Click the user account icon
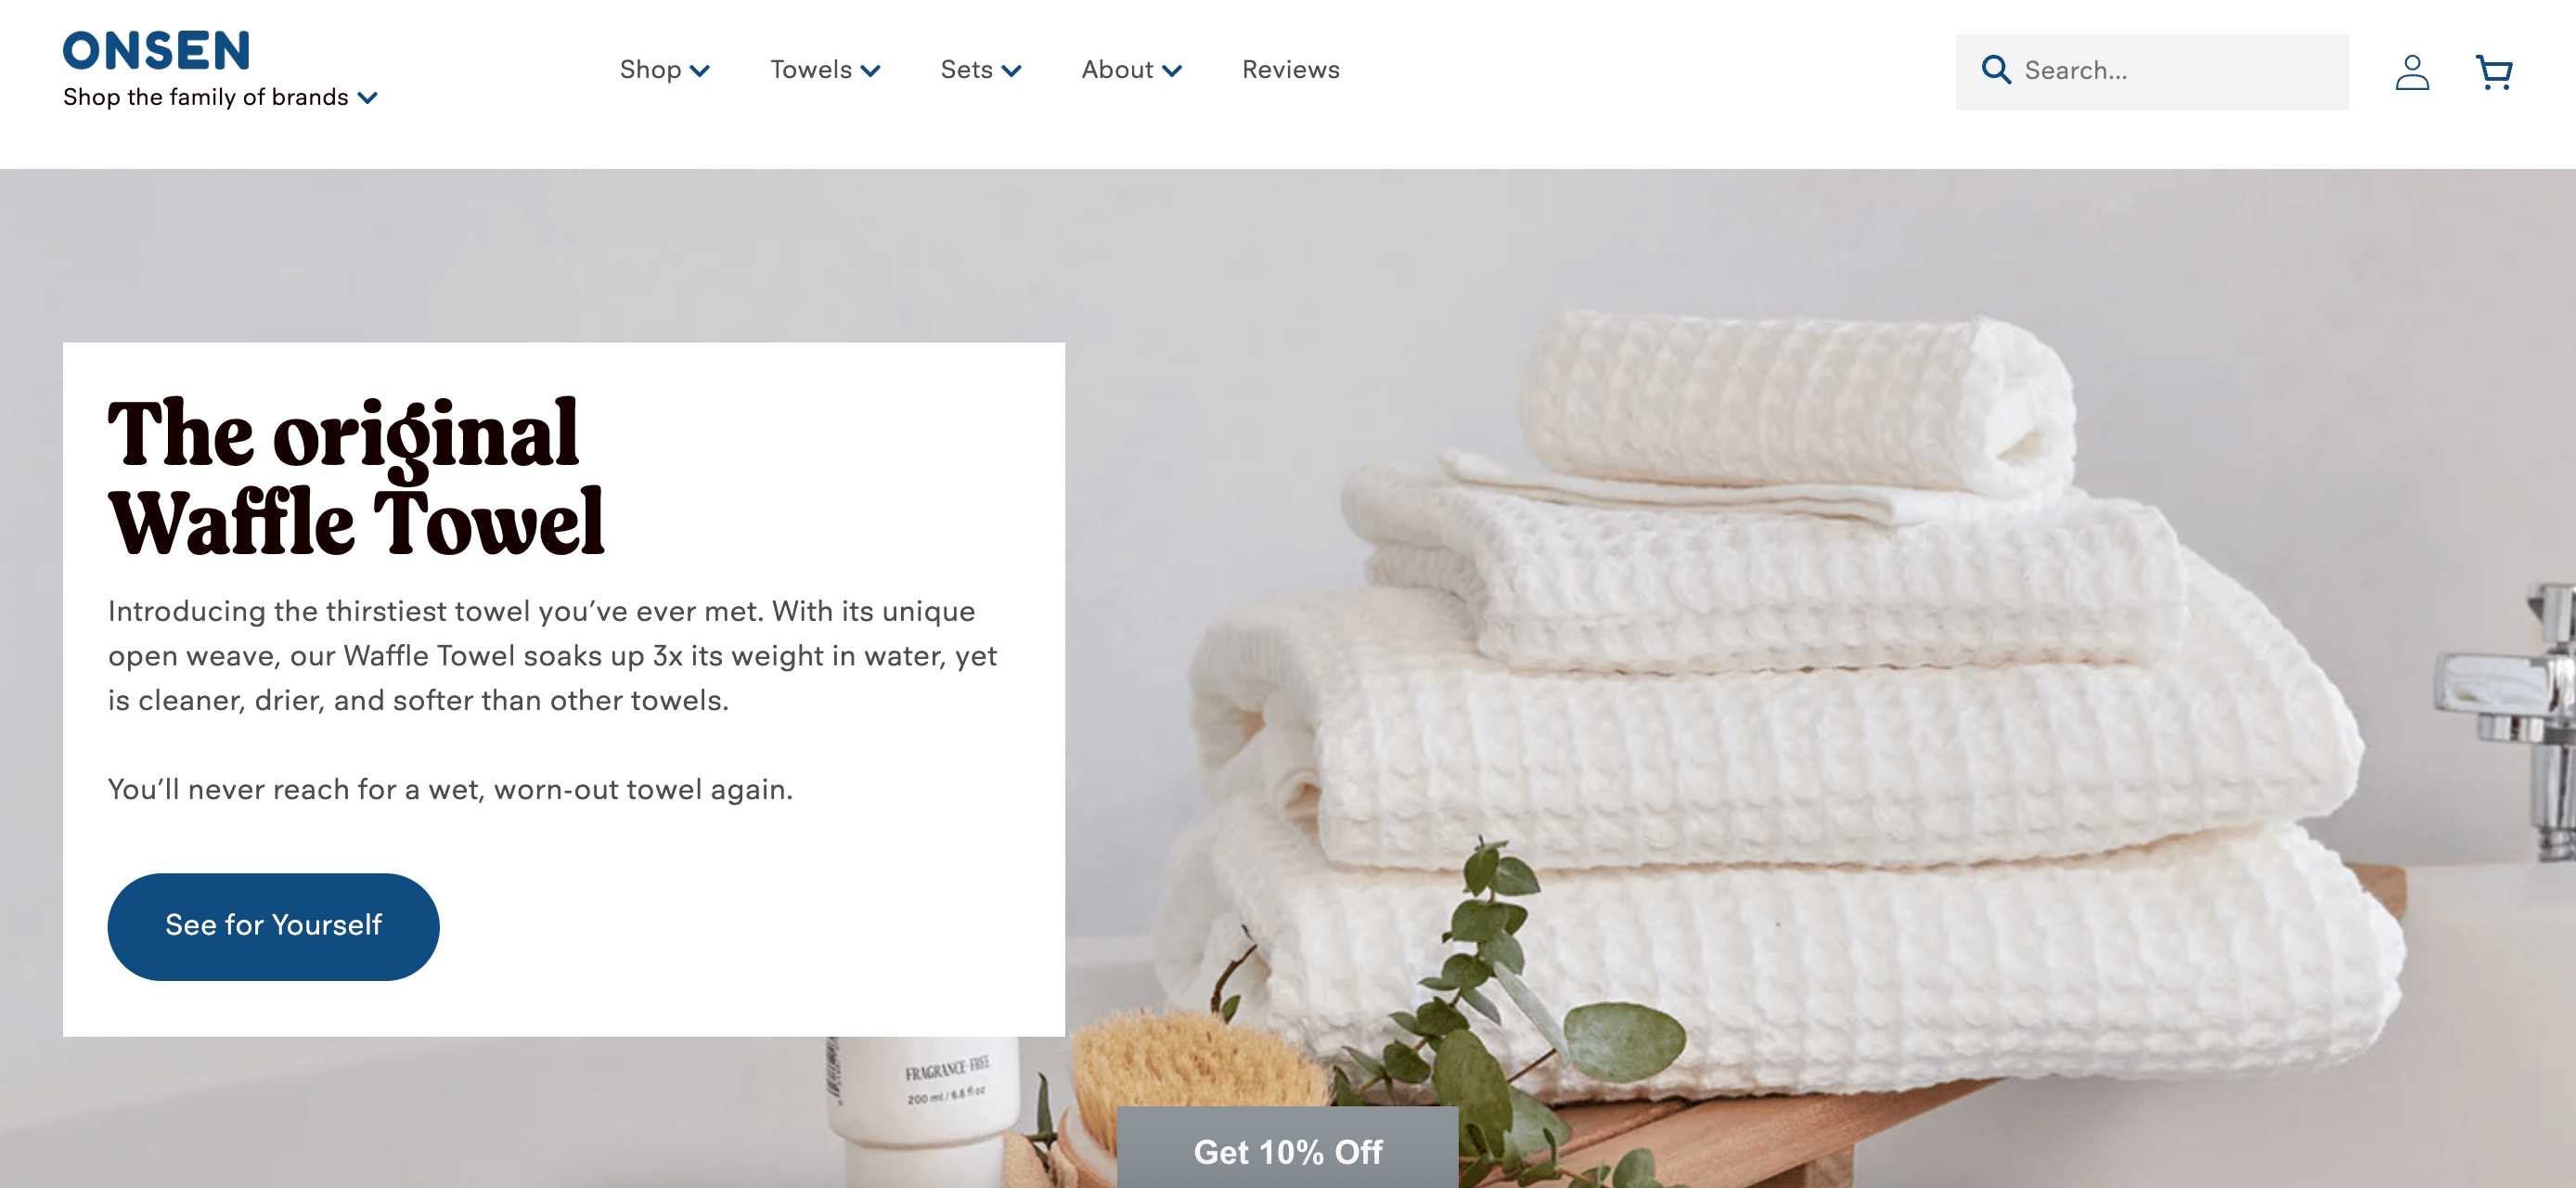Image resolution: width=2576 pixels, height=1188 pixels. (2412, 71)
